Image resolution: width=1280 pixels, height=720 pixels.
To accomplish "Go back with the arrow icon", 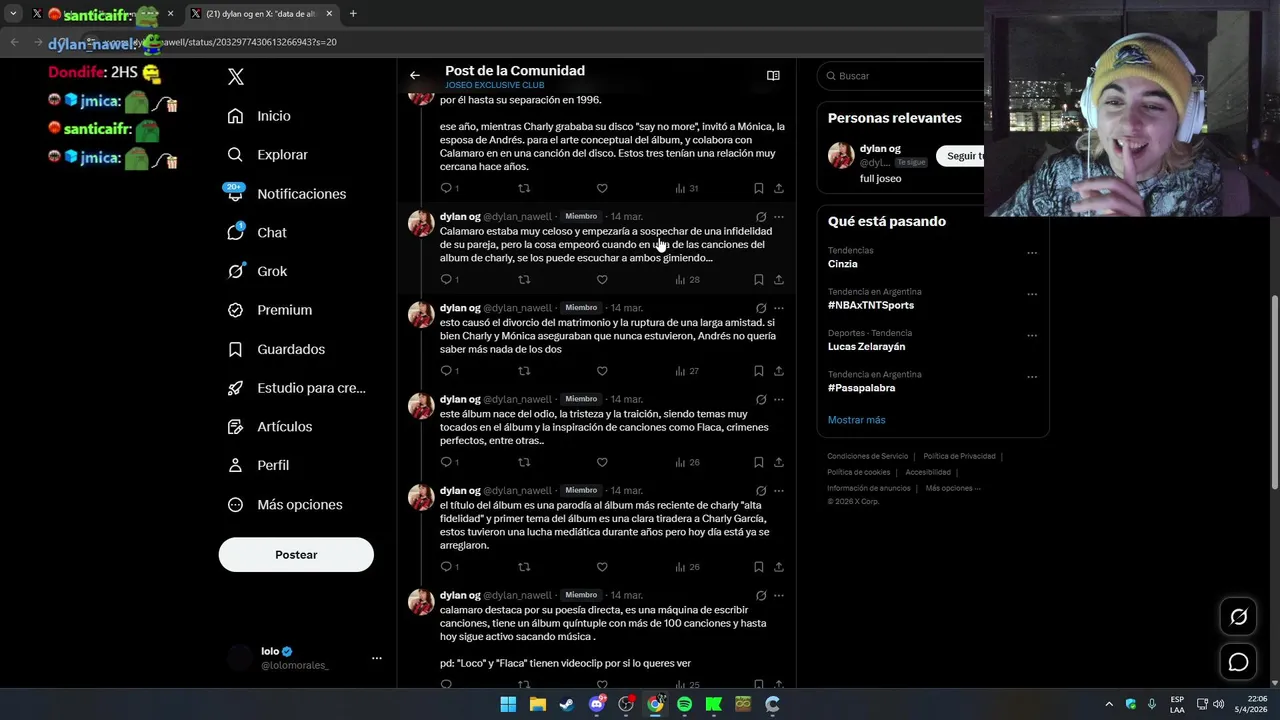I will [x=415, y=75].
